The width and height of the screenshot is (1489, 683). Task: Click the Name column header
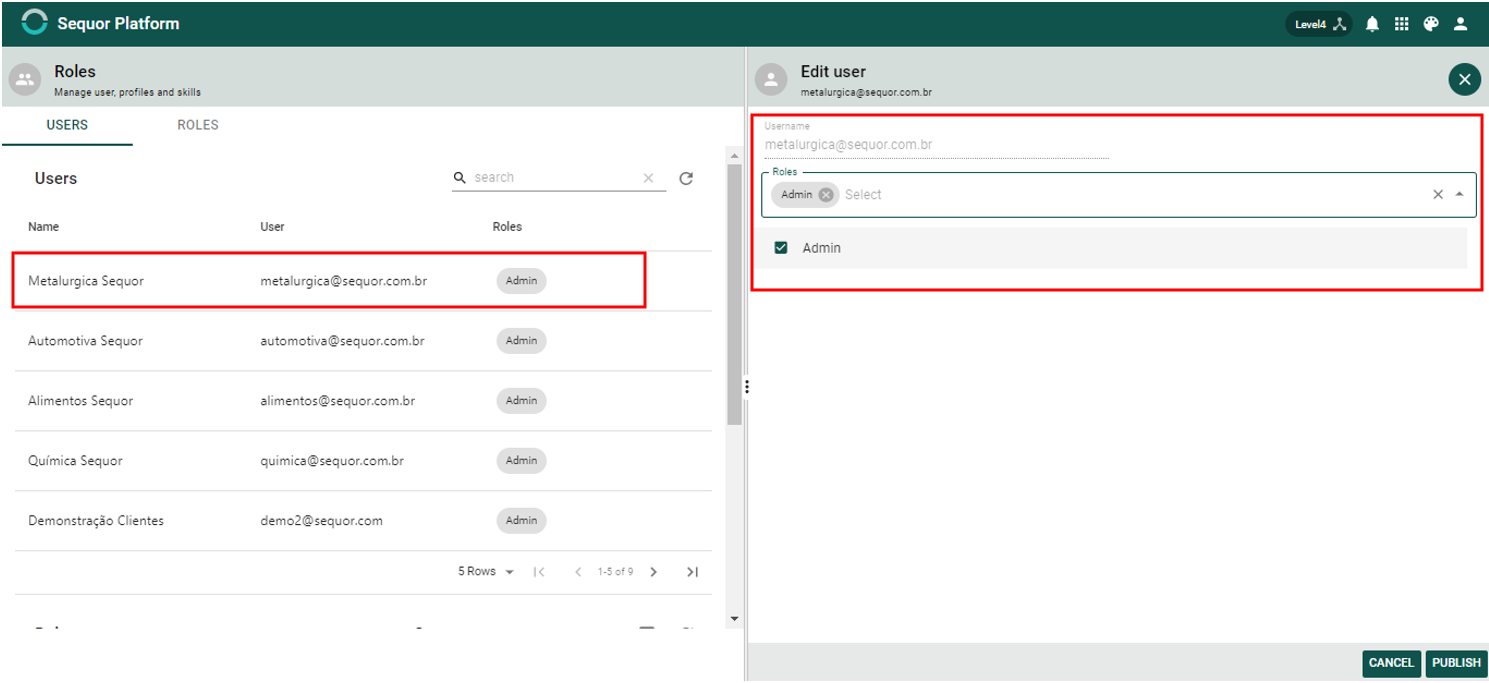[43, 227]
